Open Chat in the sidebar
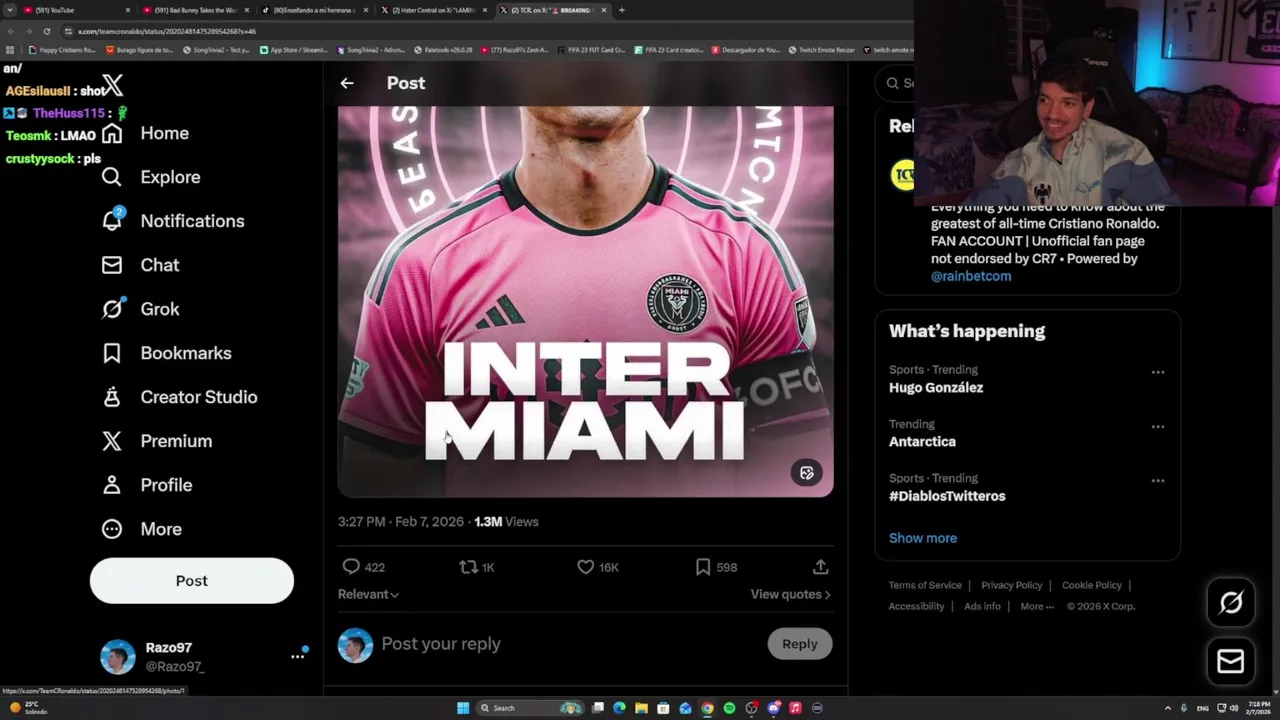 (x=140, y=265)
